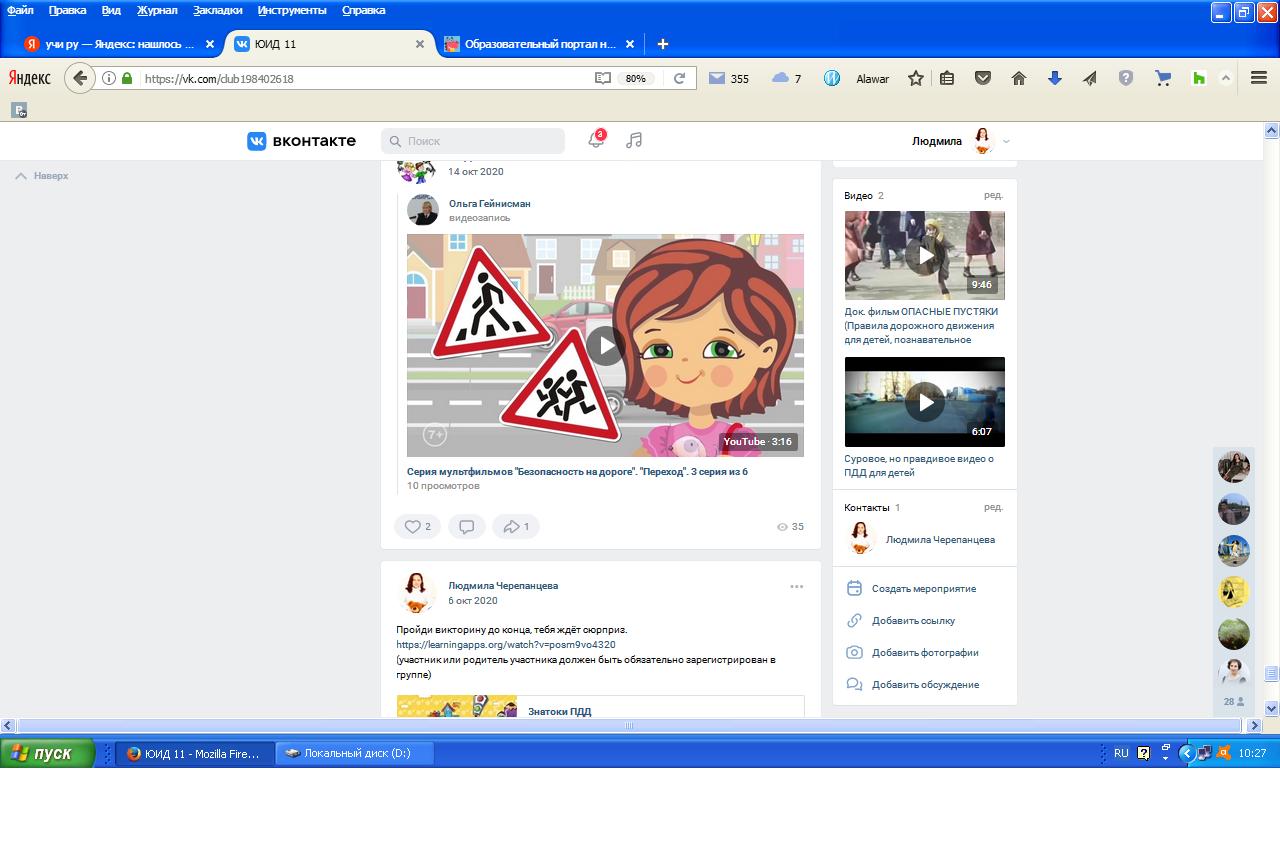The height and width of the screenshot is (867, 1280).
Task: Click Создать мероприятие
Action: [x=924, y=588]
